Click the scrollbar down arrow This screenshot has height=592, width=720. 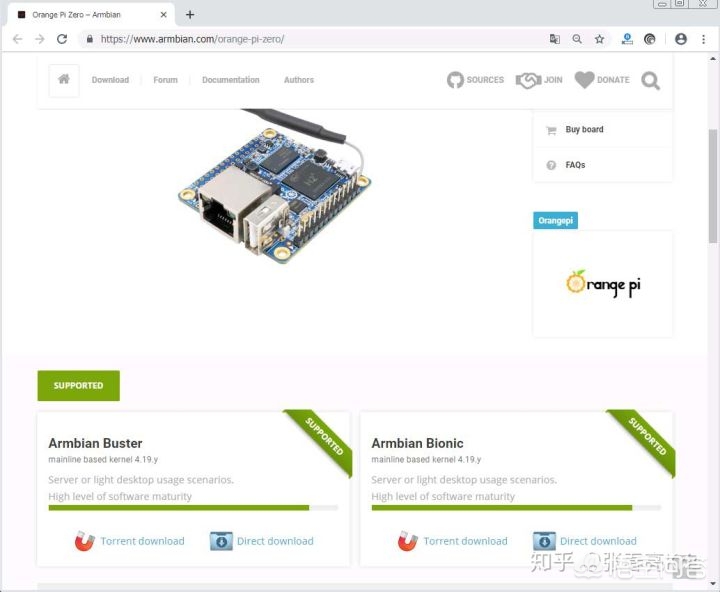tap(713, 583)
